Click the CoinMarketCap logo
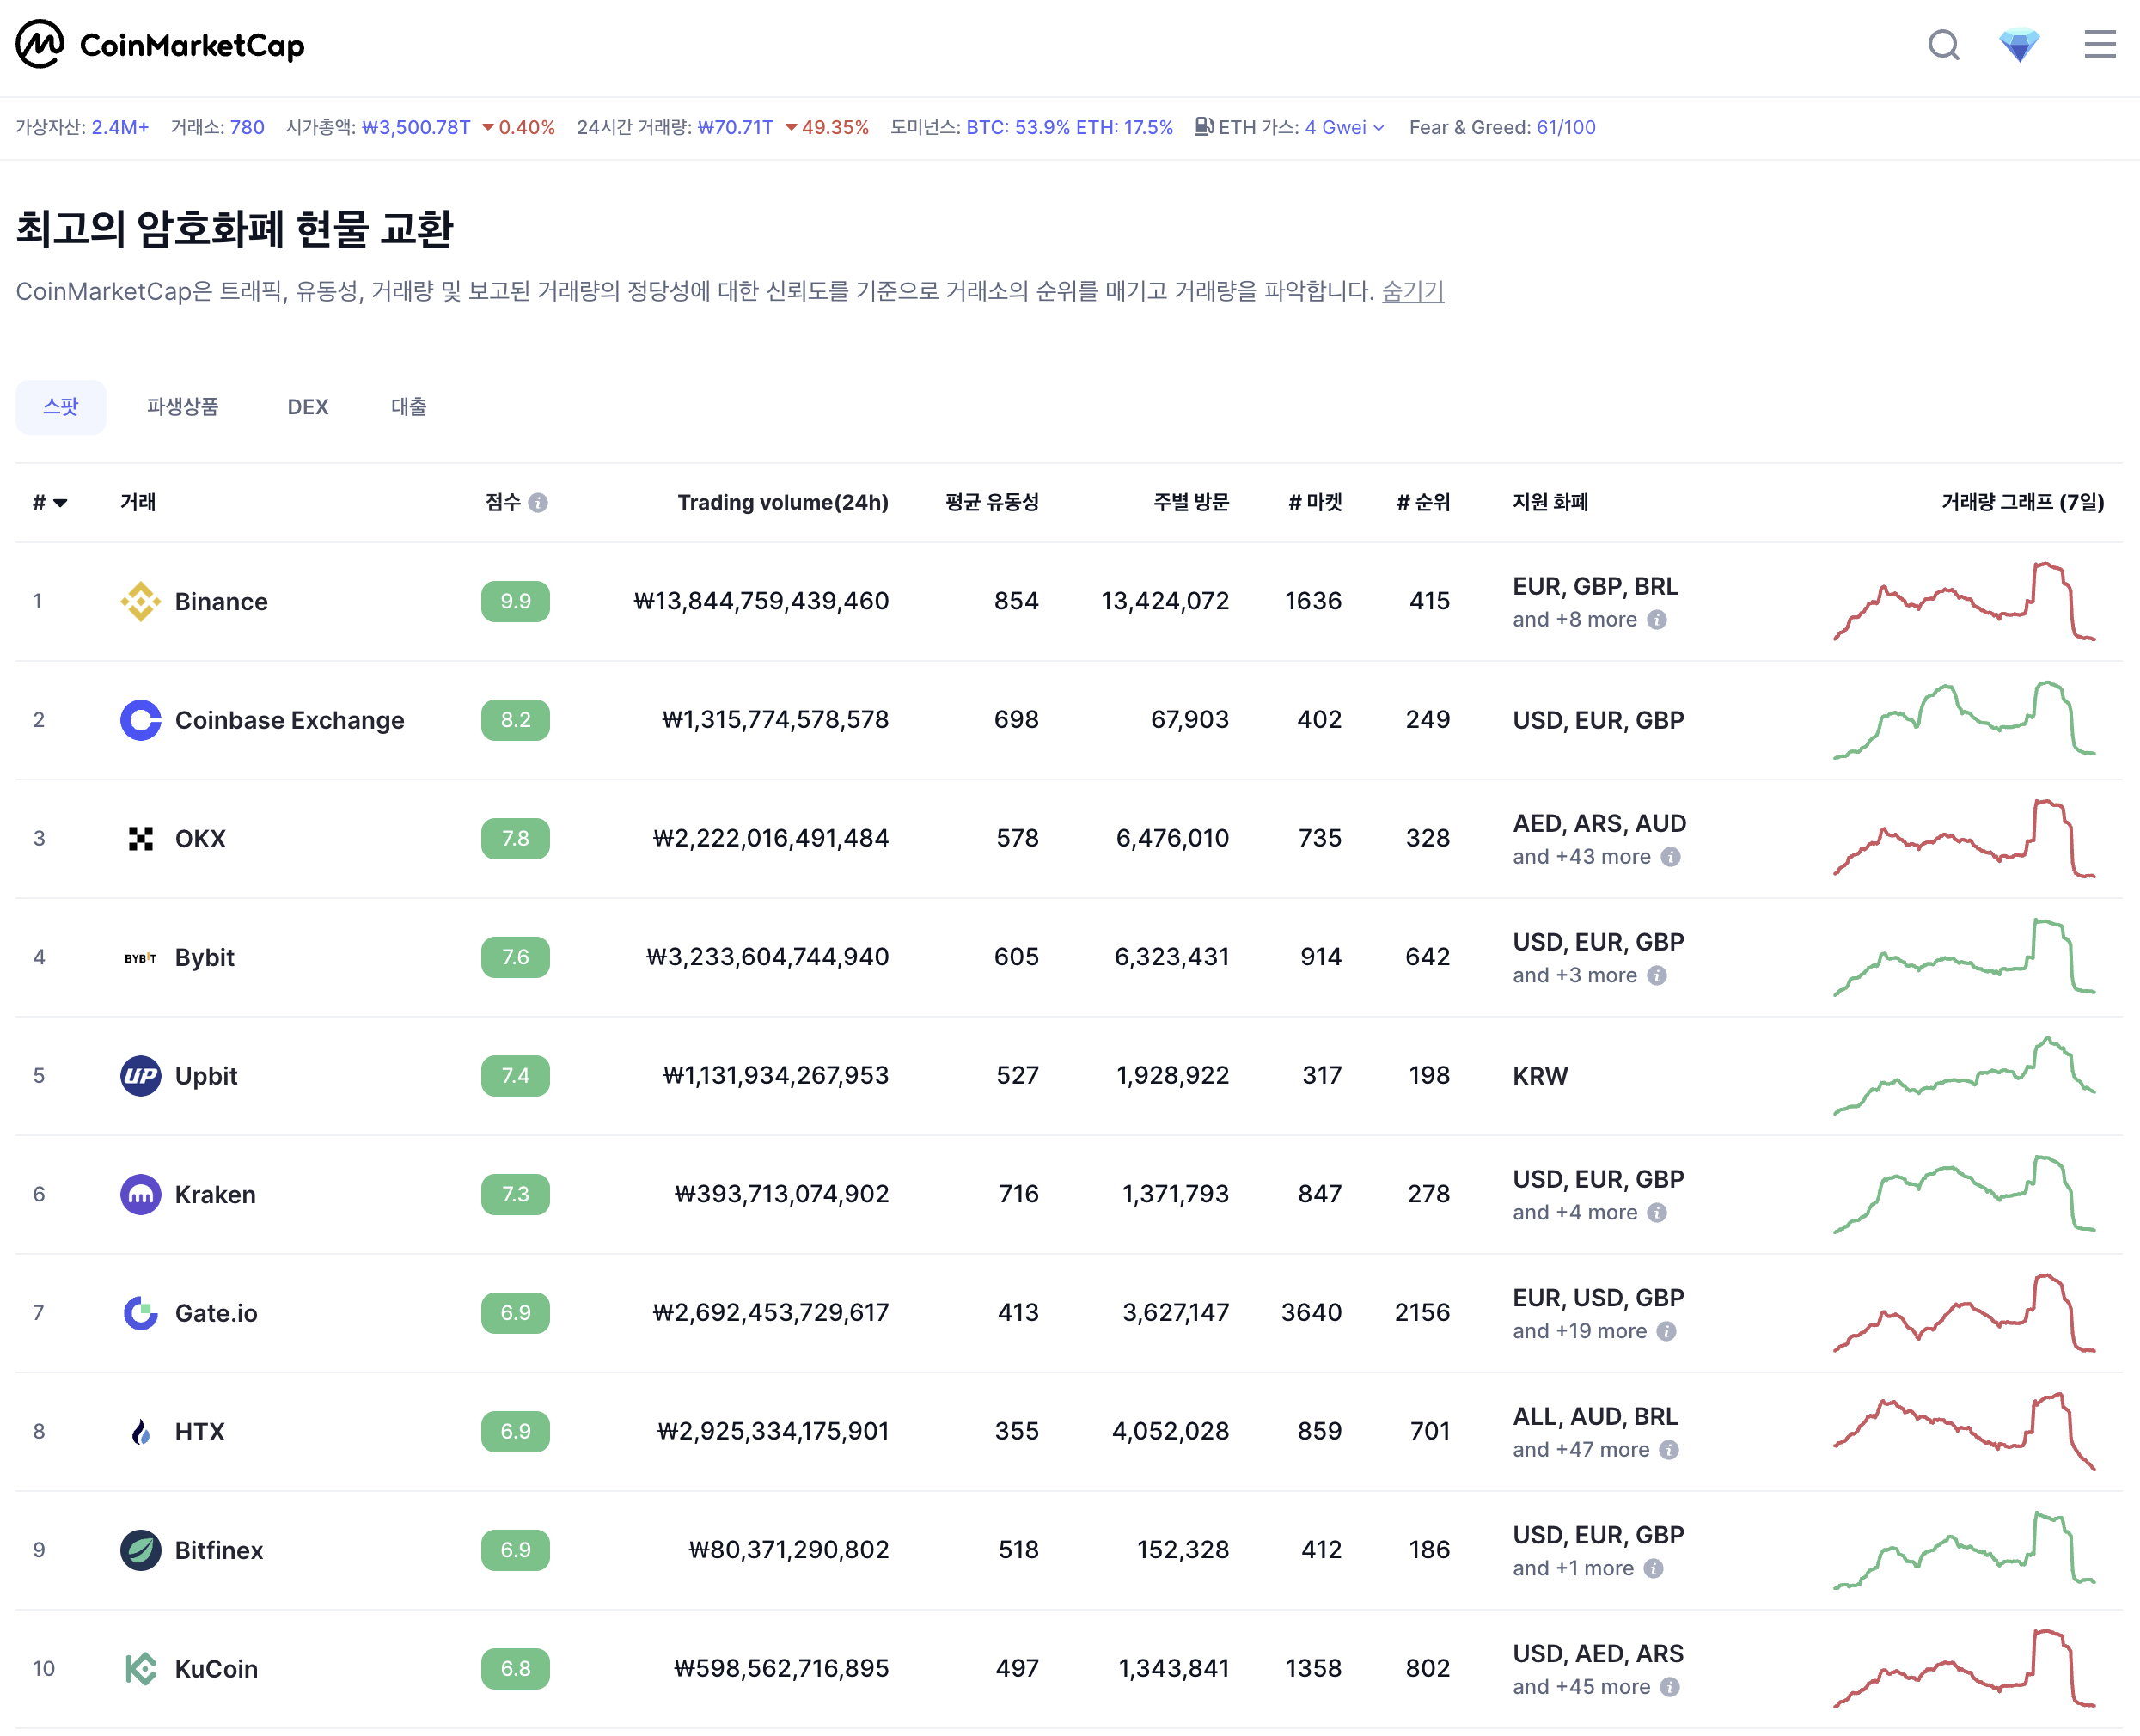 click(x=160, y=44)
